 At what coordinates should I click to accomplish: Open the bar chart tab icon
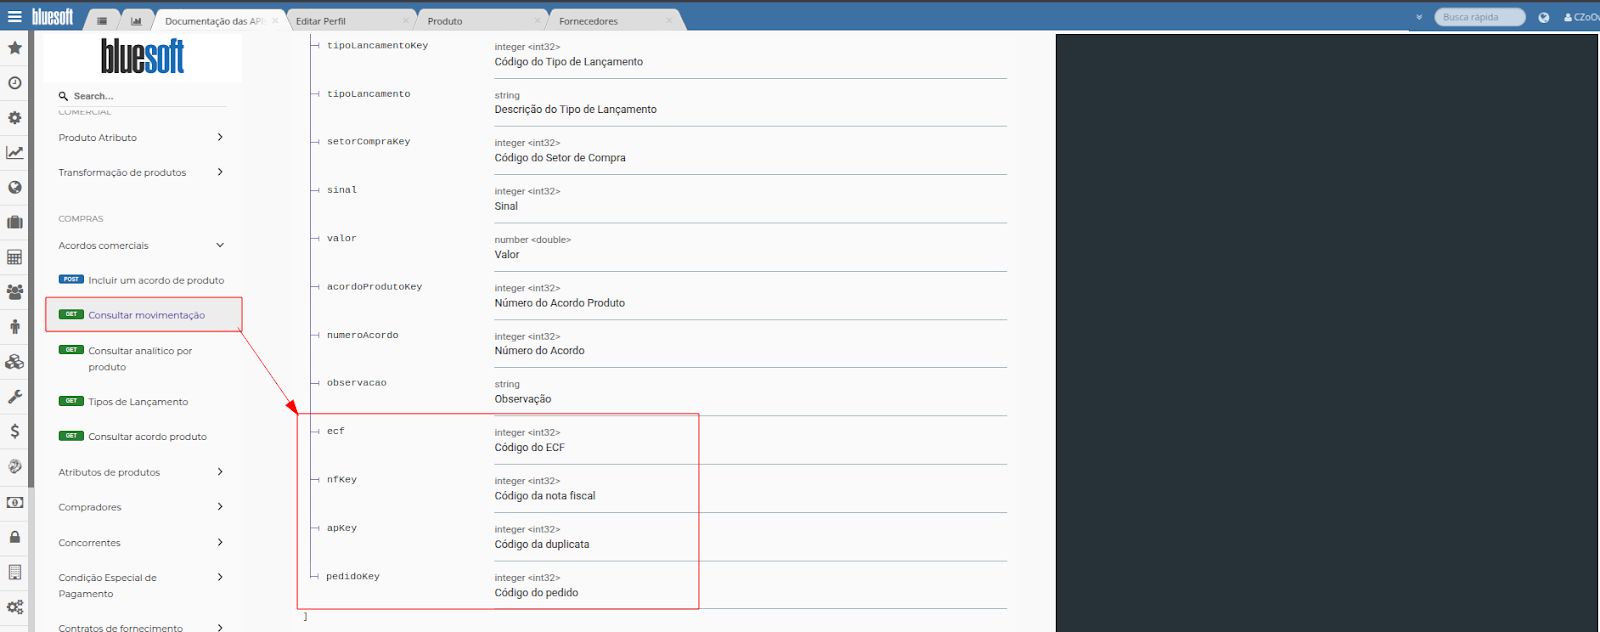click(x=136, y=21)
